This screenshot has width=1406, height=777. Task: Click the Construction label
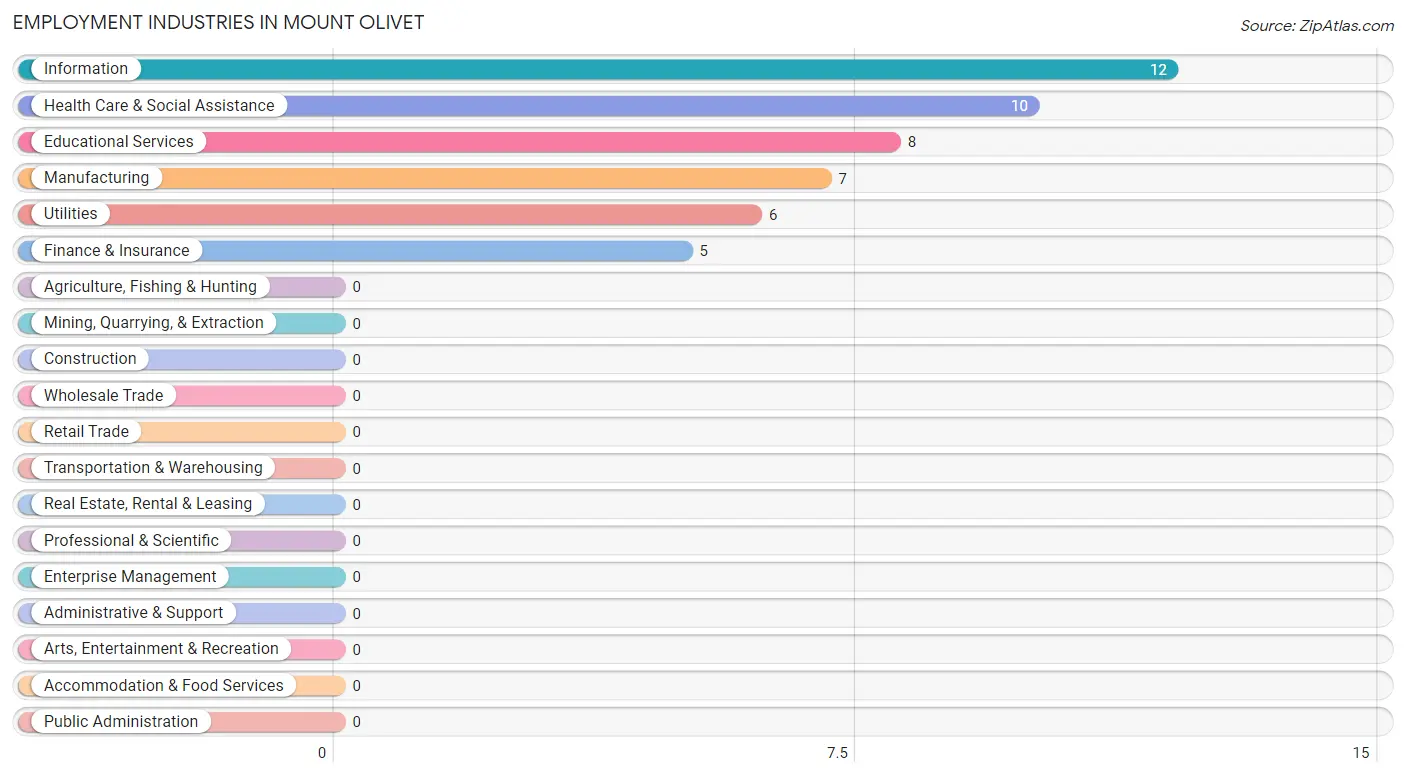90,359
